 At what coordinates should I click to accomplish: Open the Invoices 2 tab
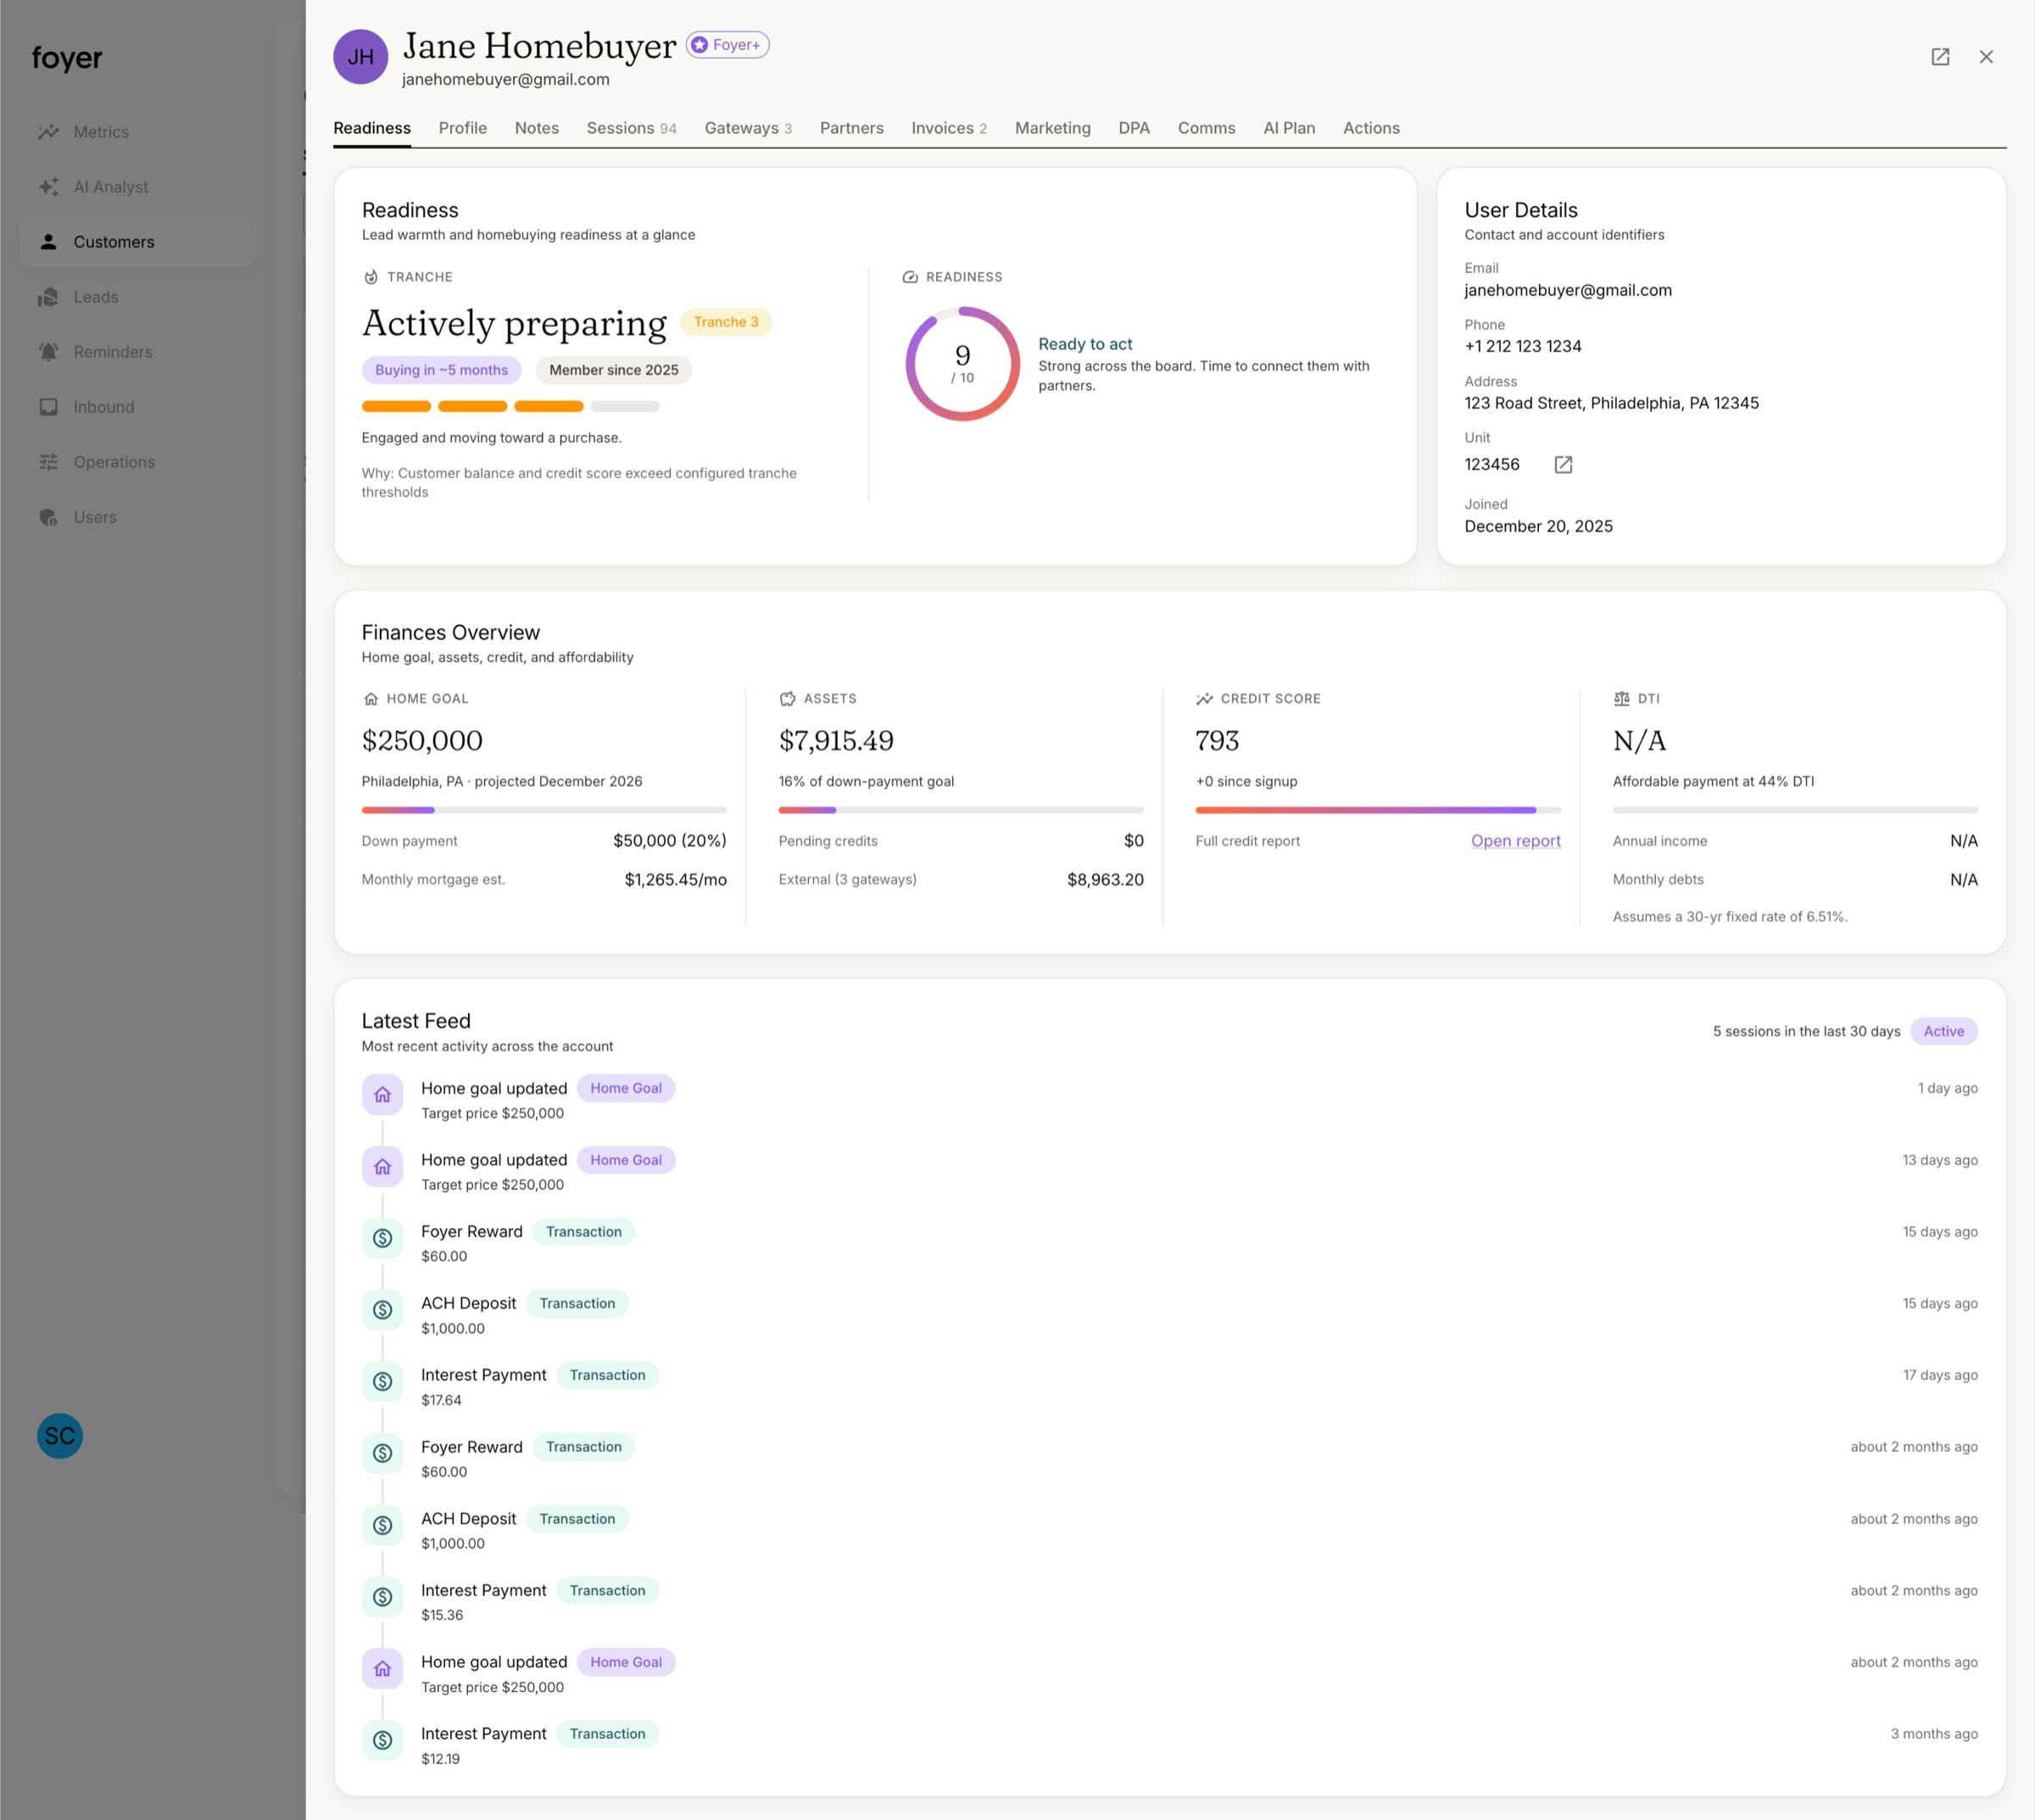(949, 128)
